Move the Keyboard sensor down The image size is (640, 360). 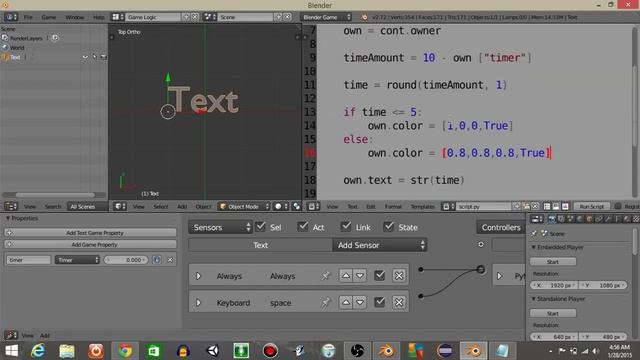pyautogui.click(x=360, y=302)
